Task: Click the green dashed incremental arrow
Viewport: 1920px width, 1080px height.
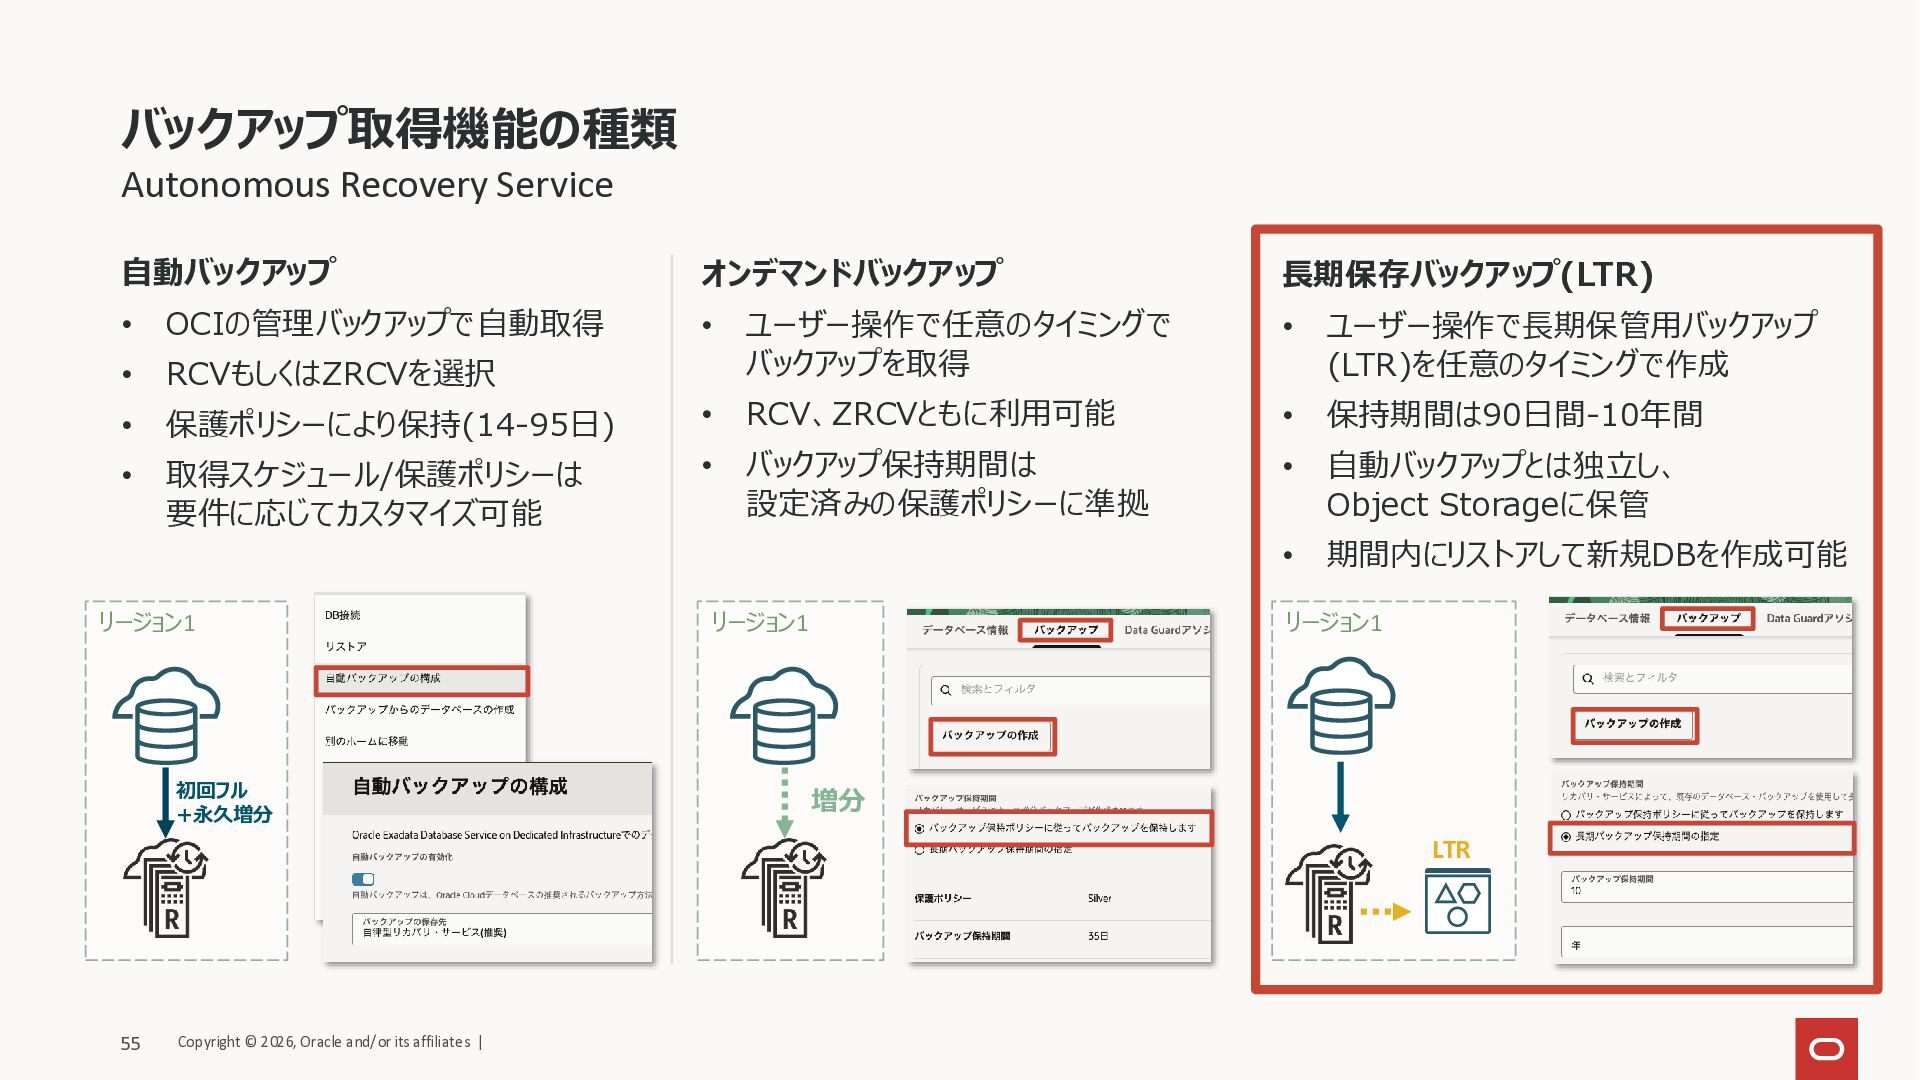Action: click(x=785, y=801)
